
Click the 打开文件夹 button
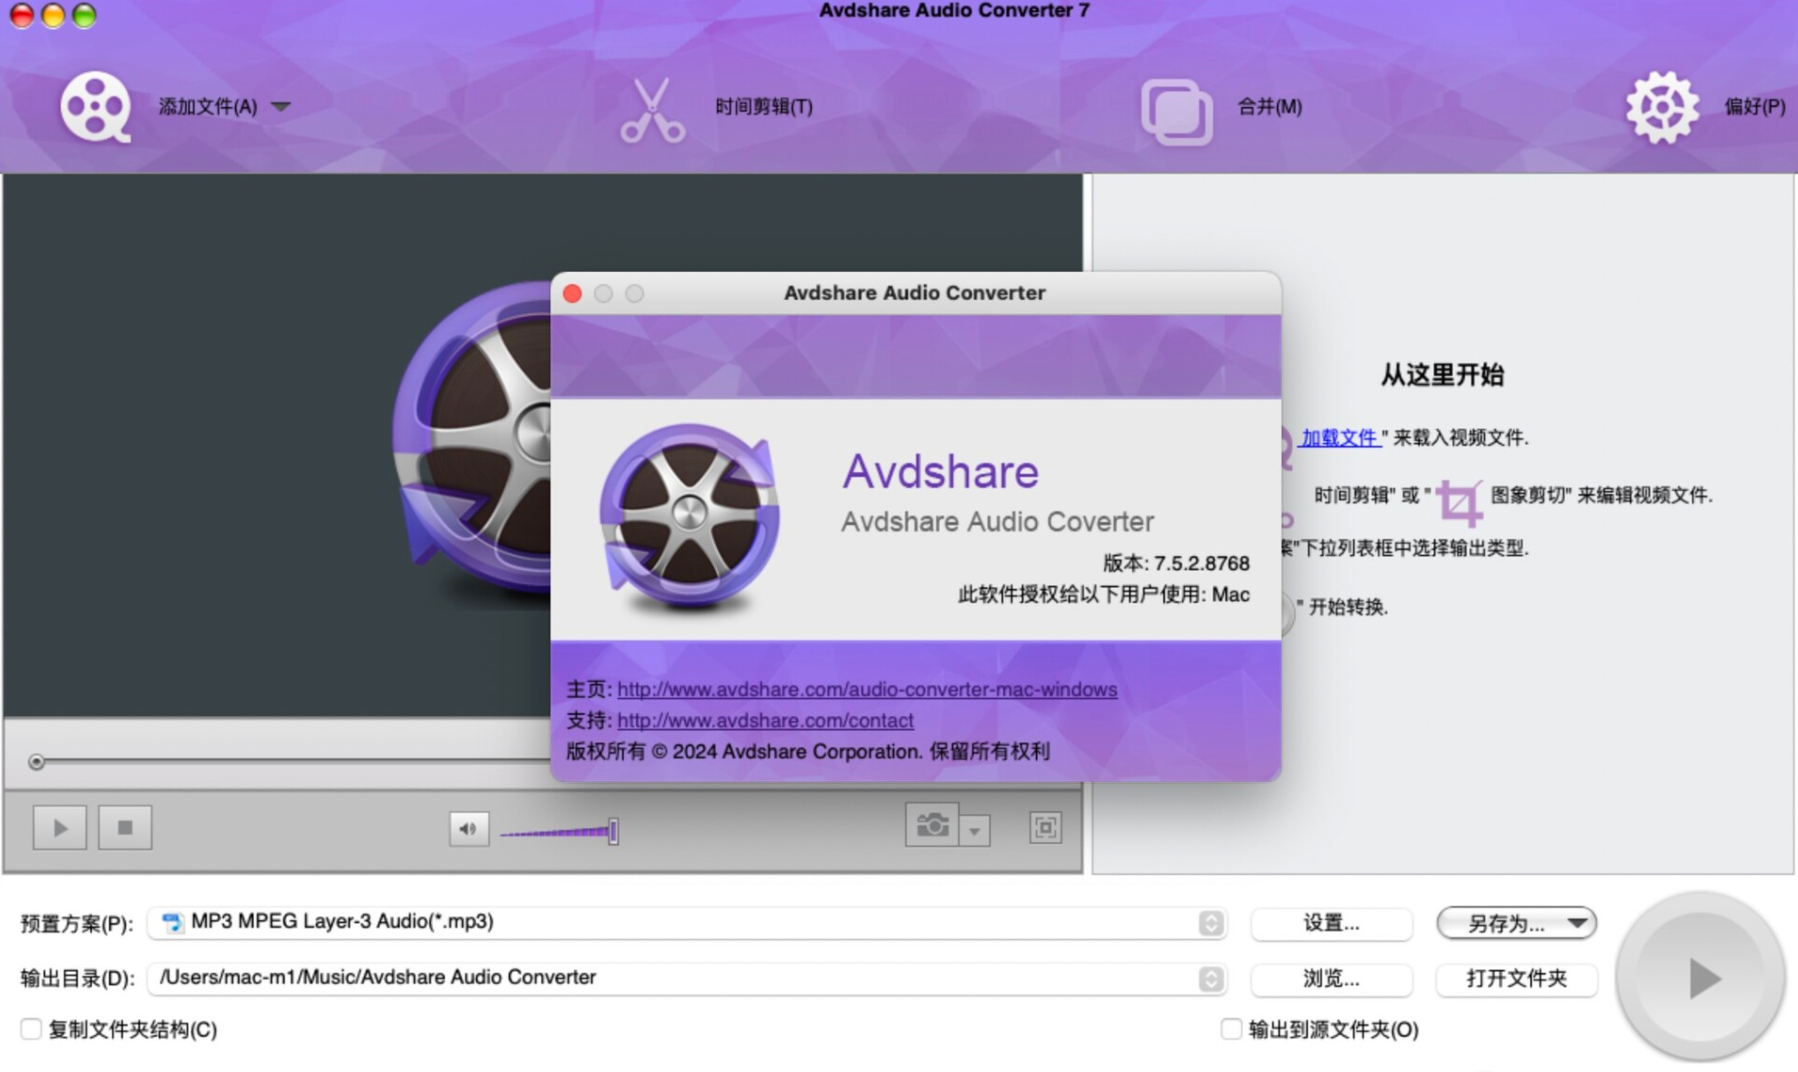coord(1516,979)
